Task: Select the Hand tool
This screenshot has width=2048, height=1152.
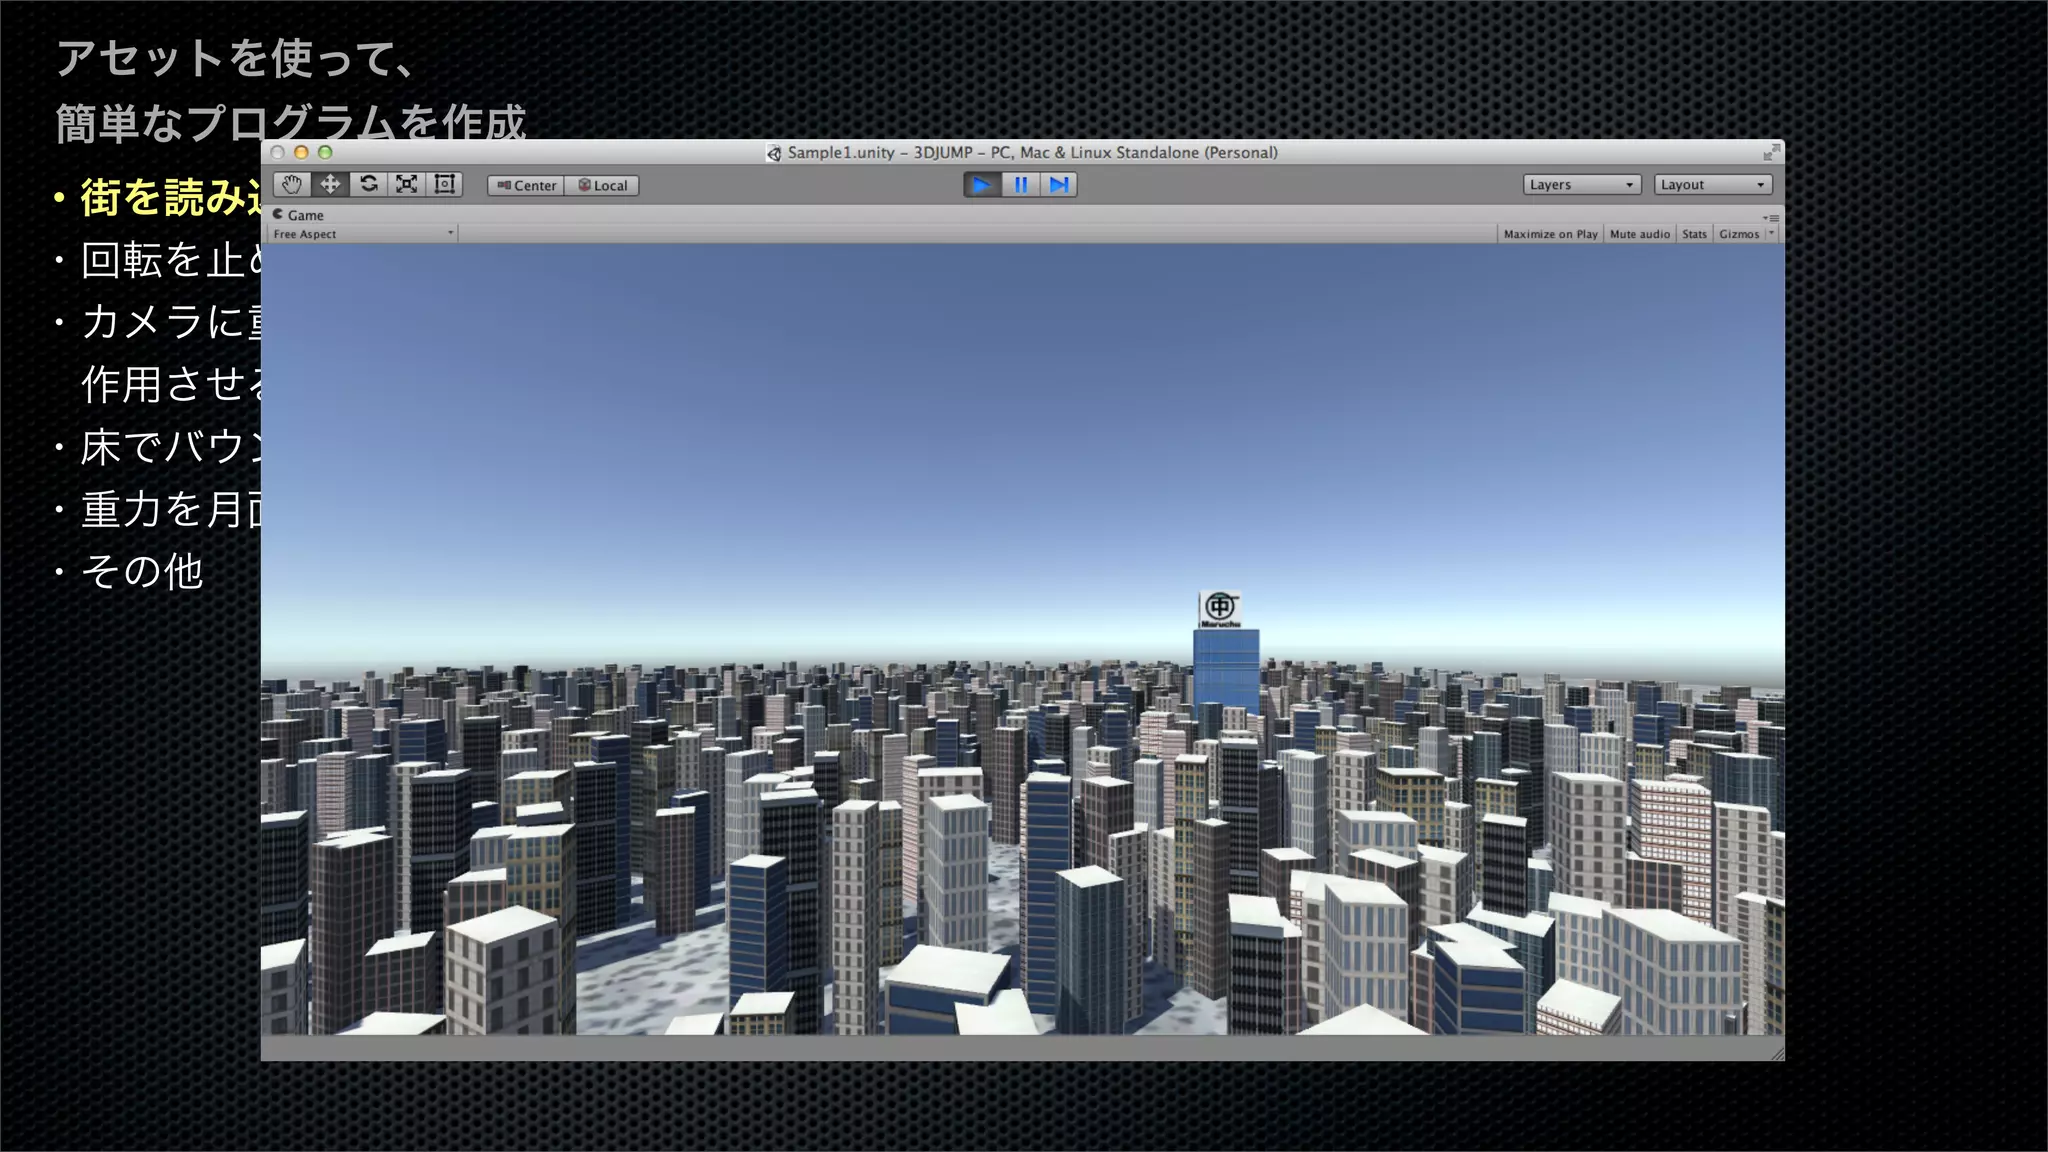Action: (292, 184)
